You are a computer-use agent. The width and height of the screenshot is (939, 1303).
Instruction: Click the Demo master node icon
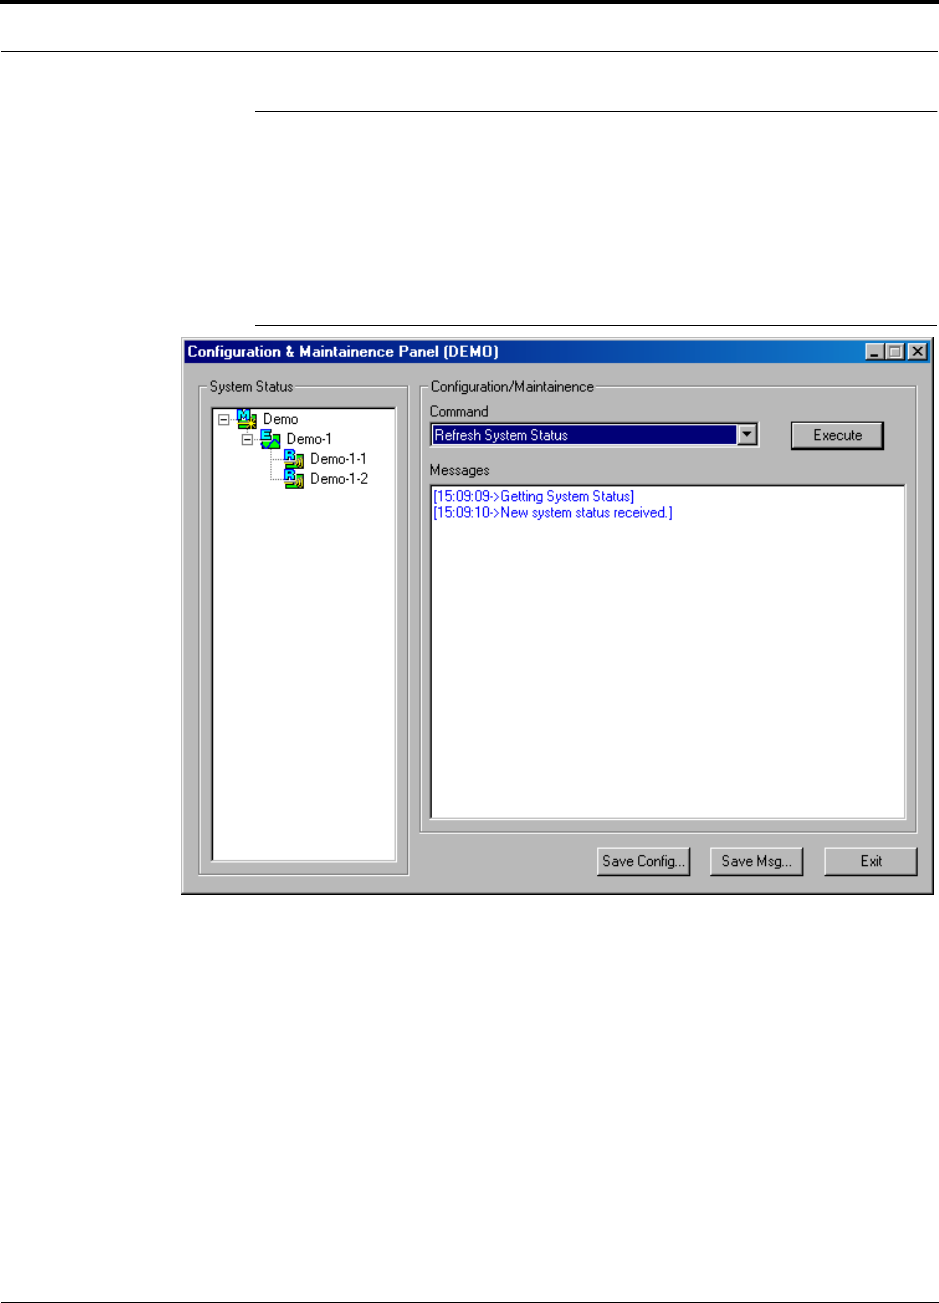tap(247, 420)
